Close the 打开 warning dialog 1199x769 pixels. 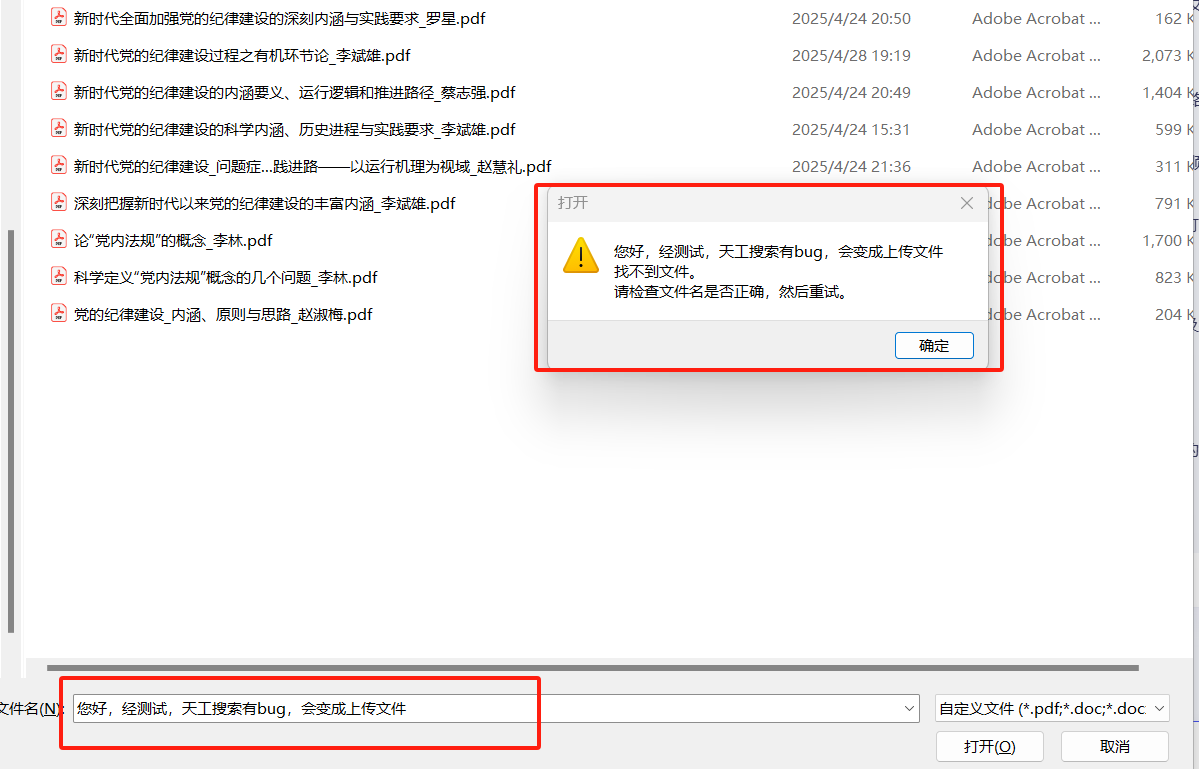point(967,203)
